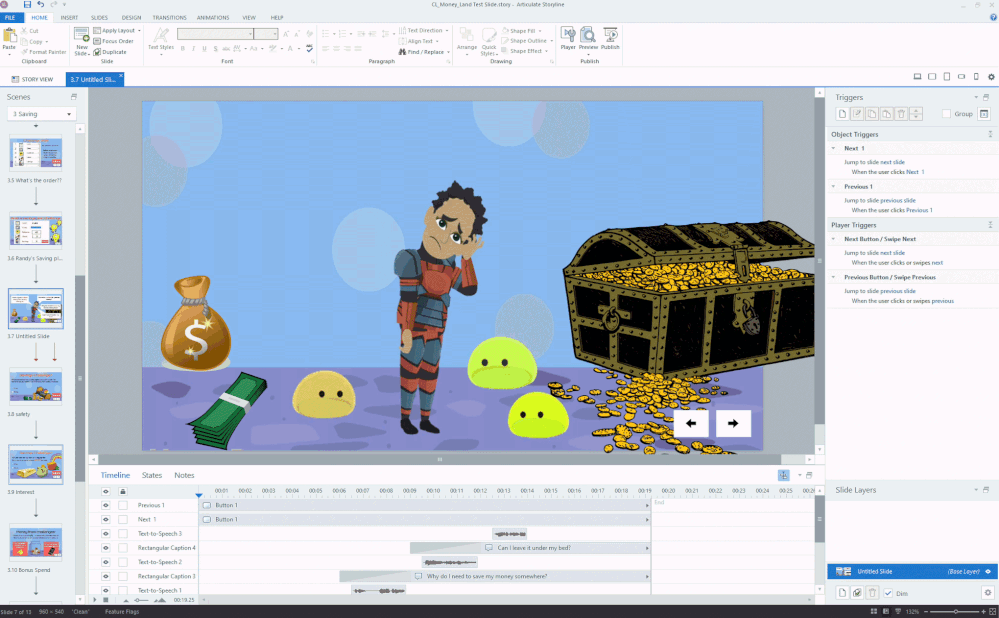Screen dimensions: 999x618
Task: Collapse the Next 1 object trigger group
Action: point(833,148)
